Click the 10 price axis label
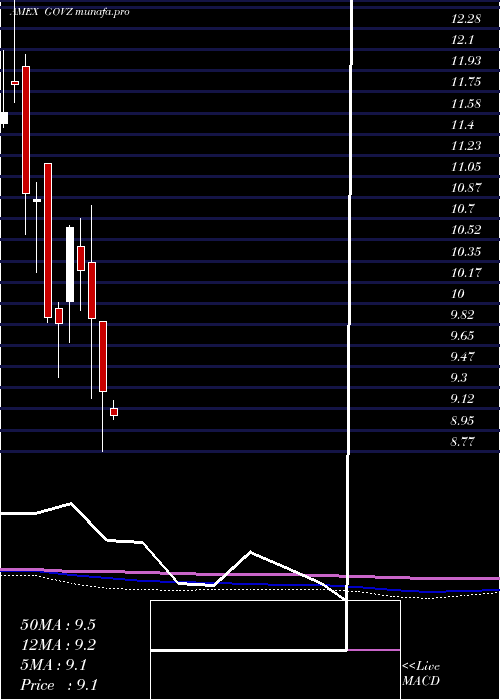500x700 pixels. 458,293
